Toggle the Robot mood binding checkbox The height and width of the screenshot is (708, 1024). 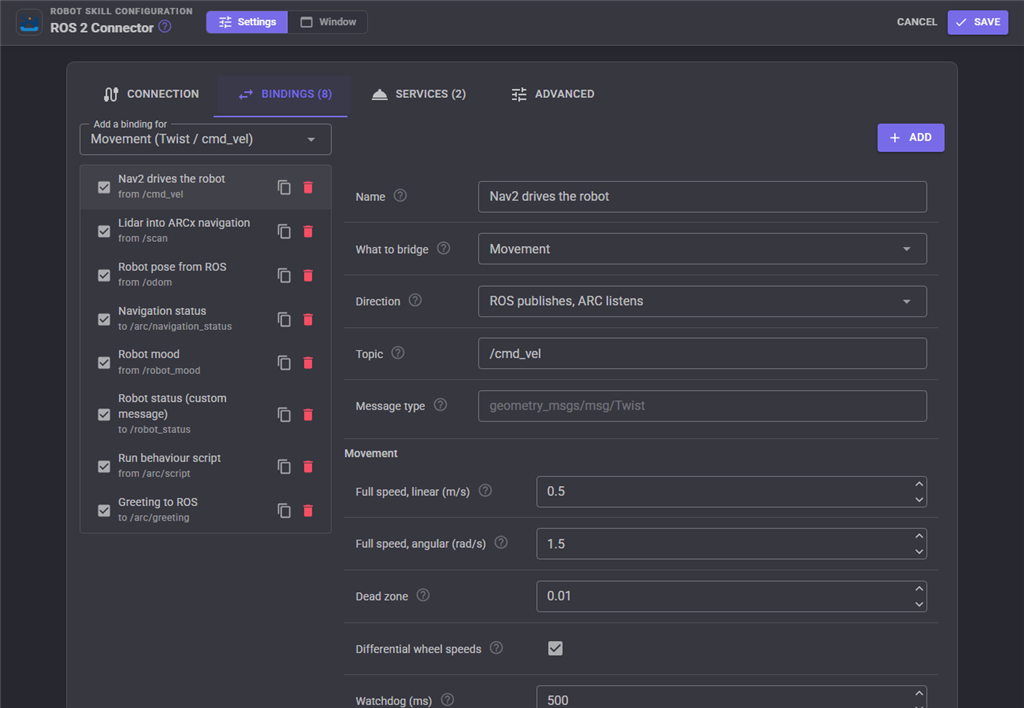tap(104, 362)
